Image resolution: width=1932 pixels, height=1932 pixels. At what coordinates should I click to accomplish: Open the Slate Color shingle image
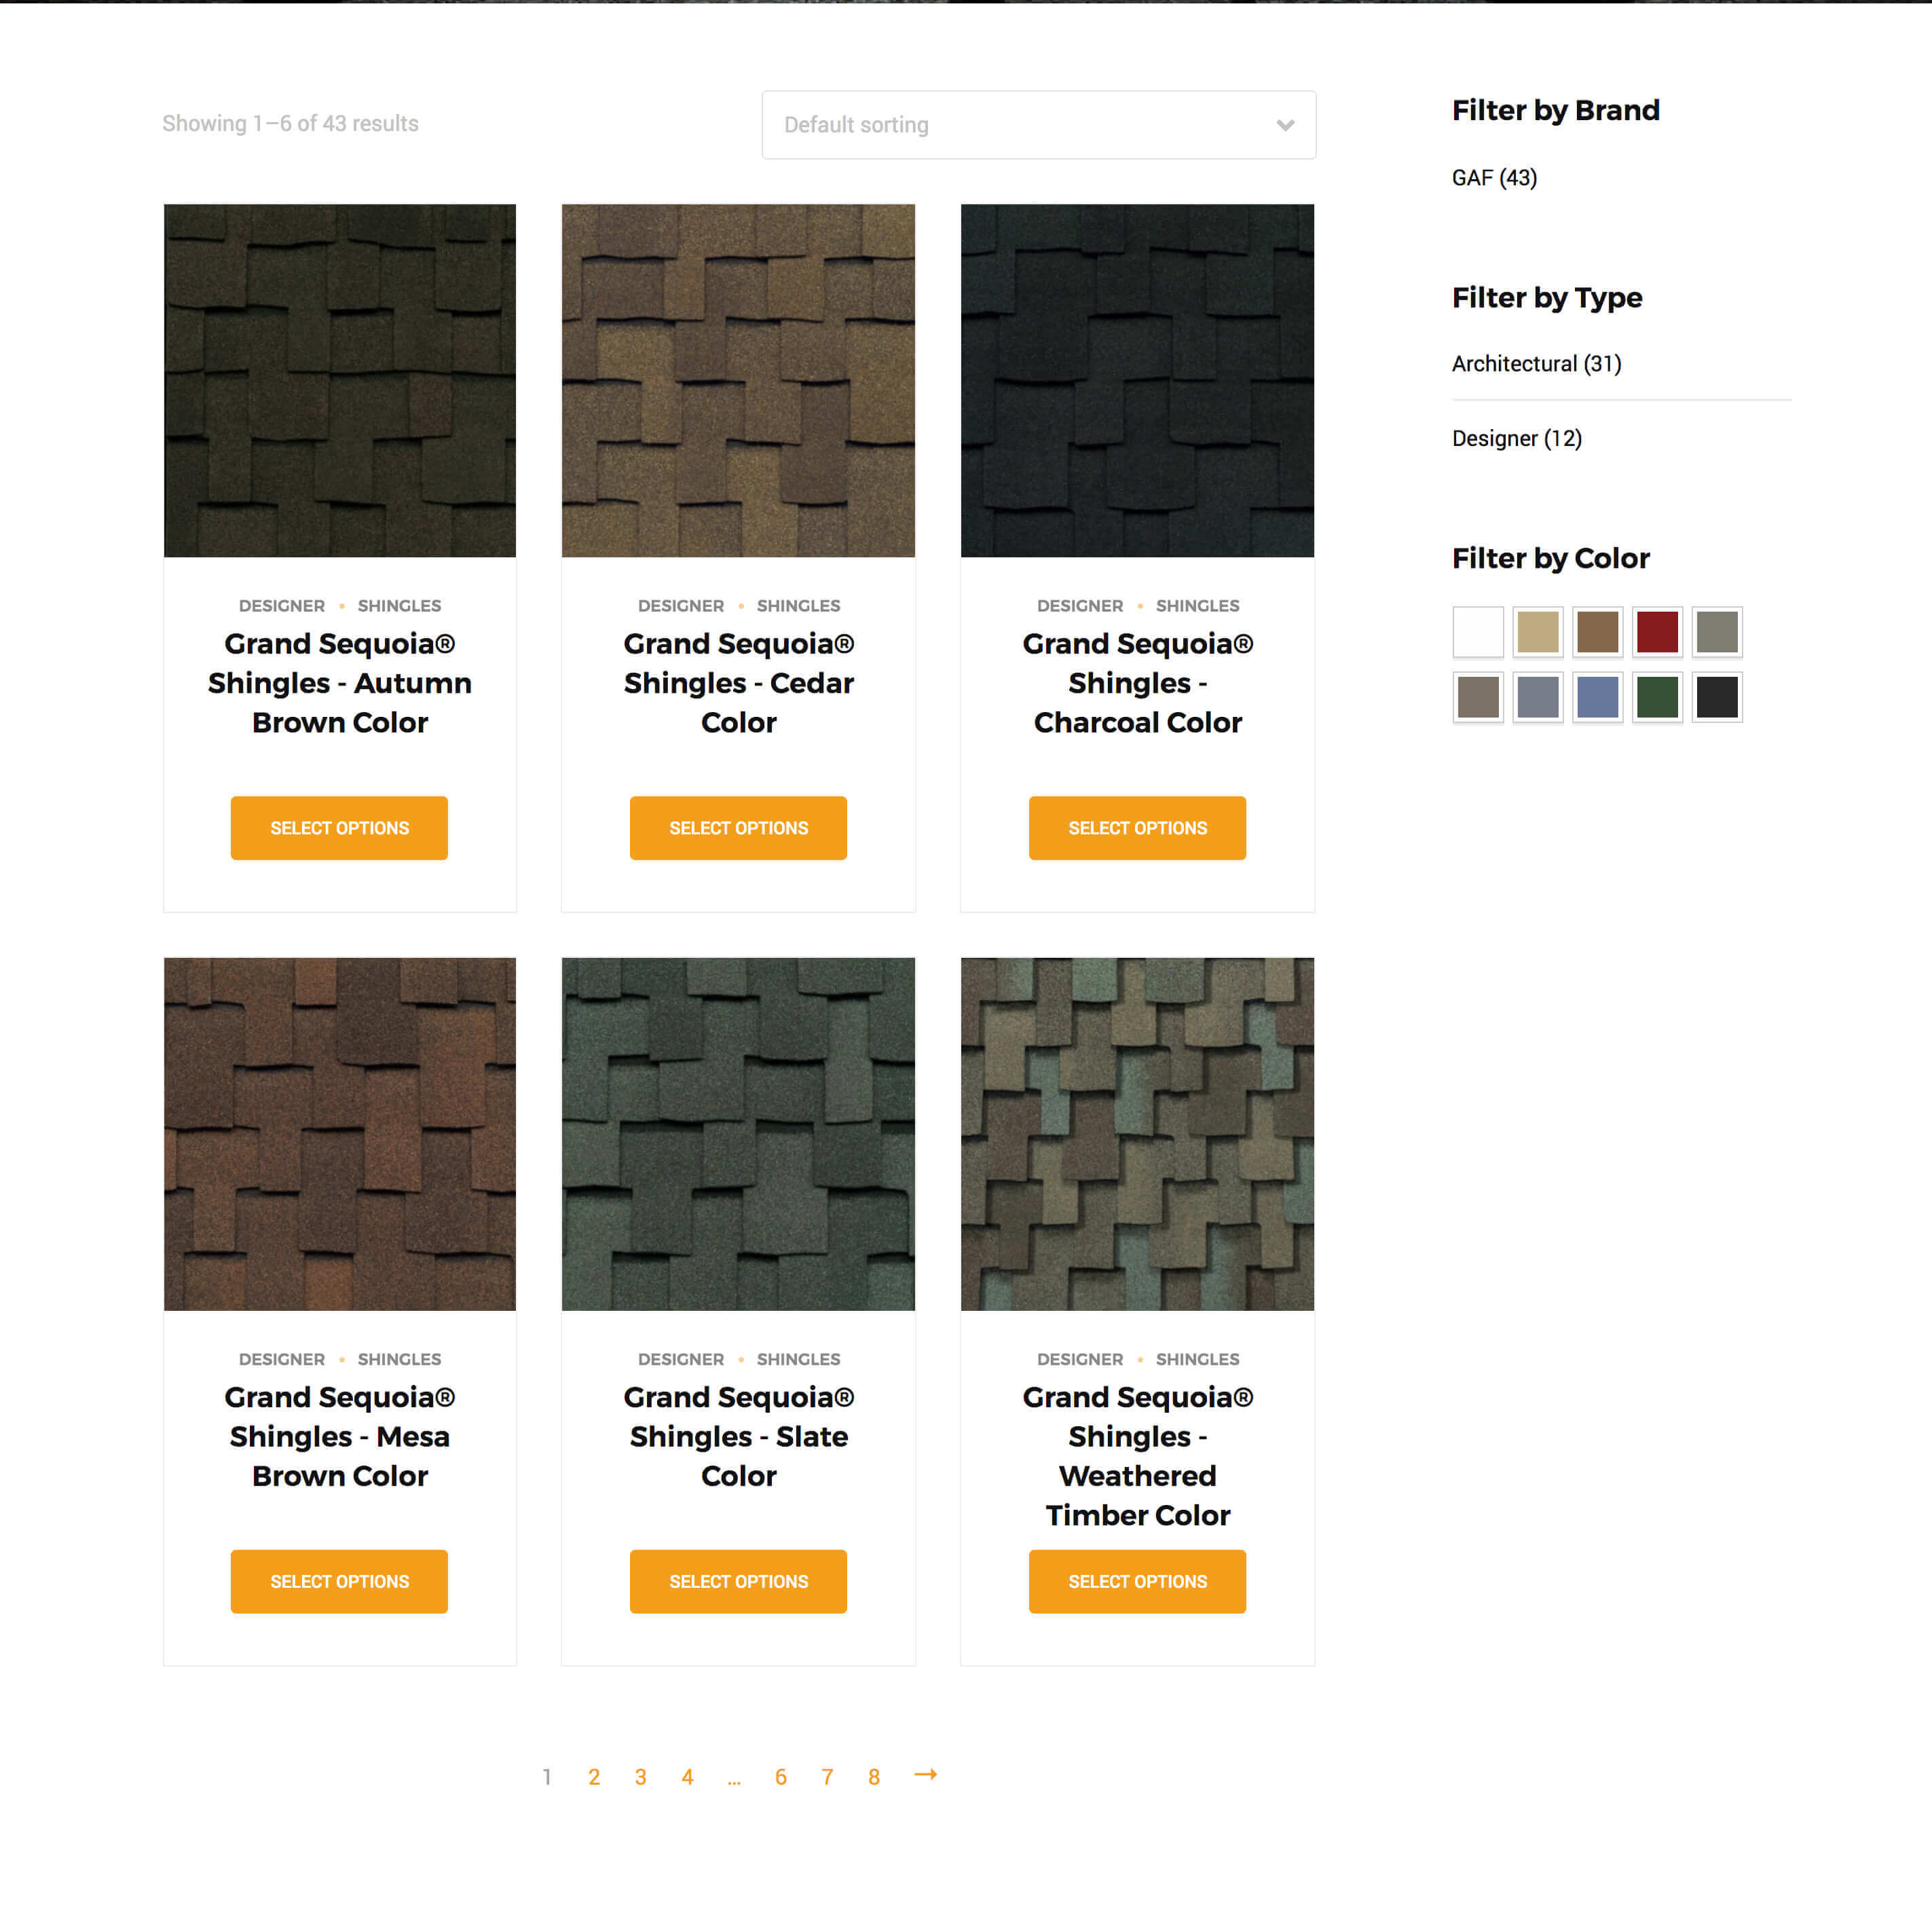[x=738, y=1134]
